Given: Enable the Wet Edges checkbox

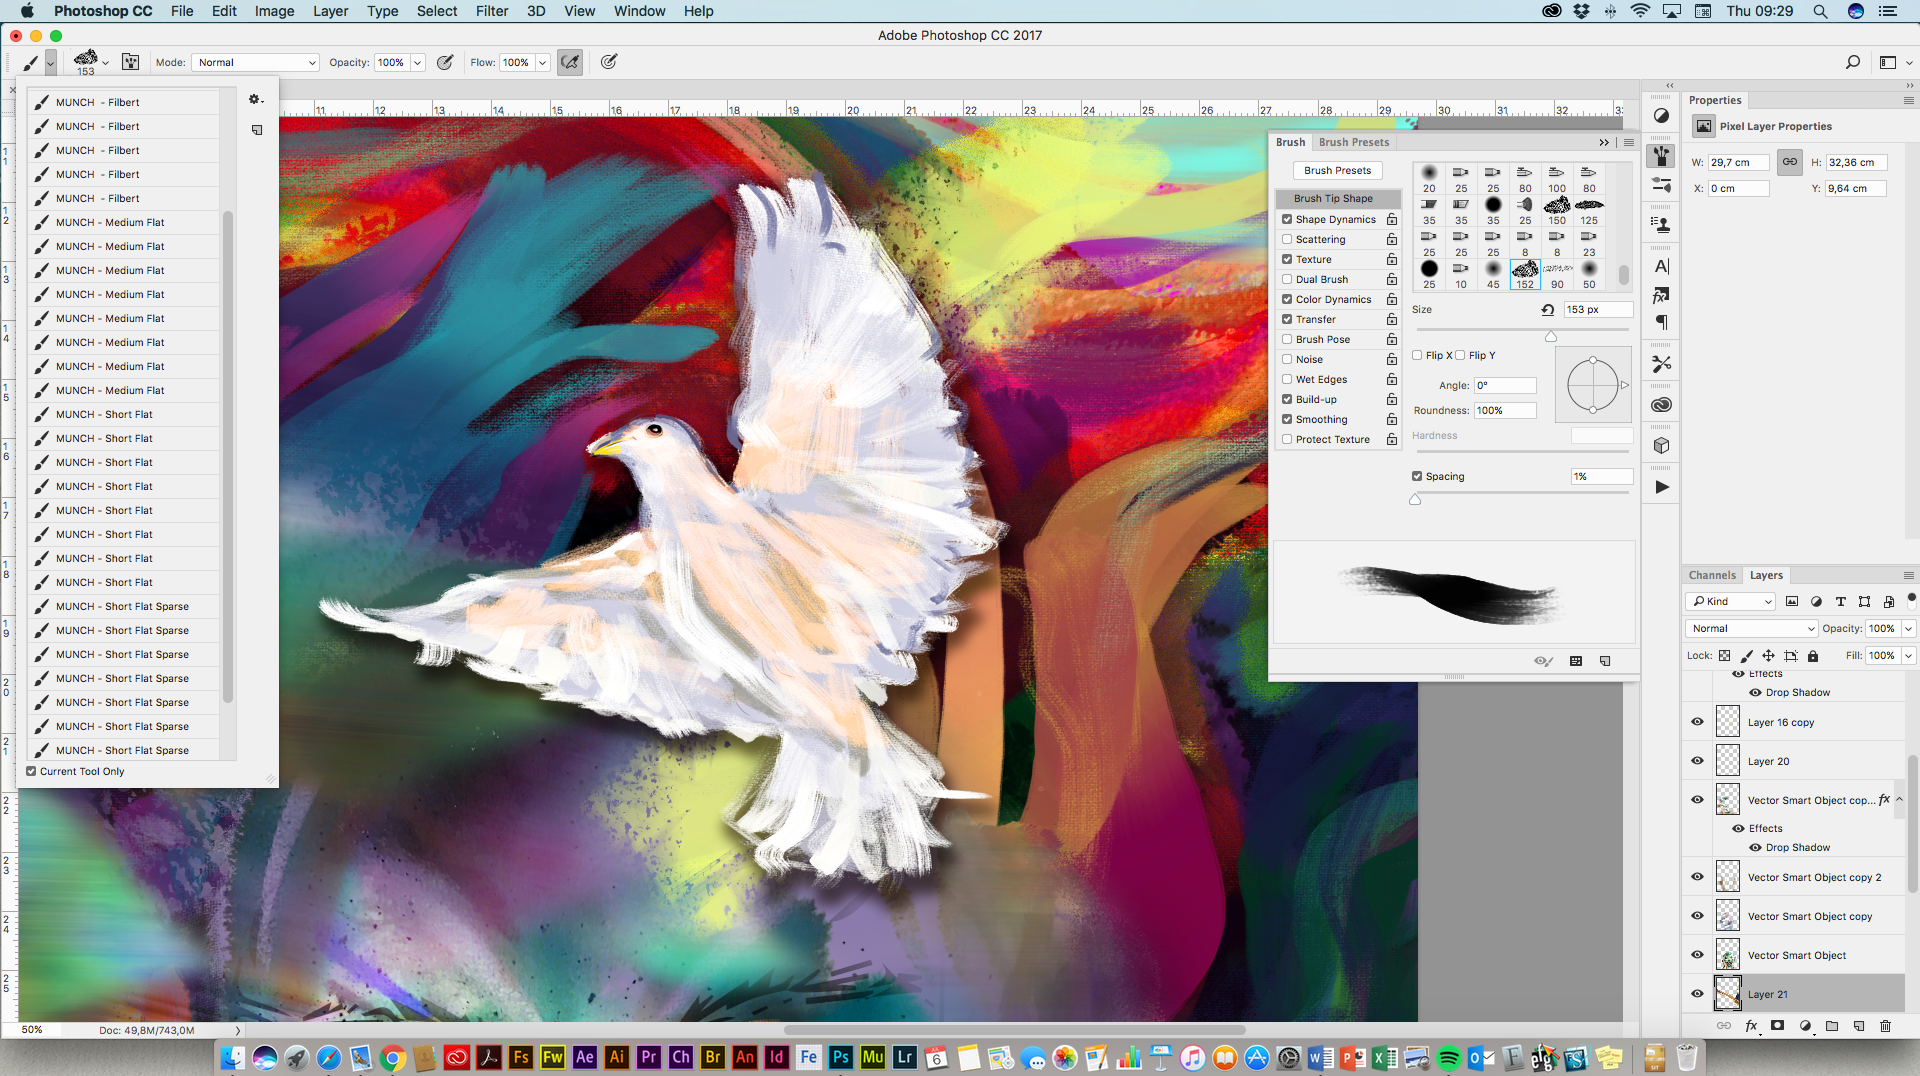Looking at the screenshot, I should 1287,379.
